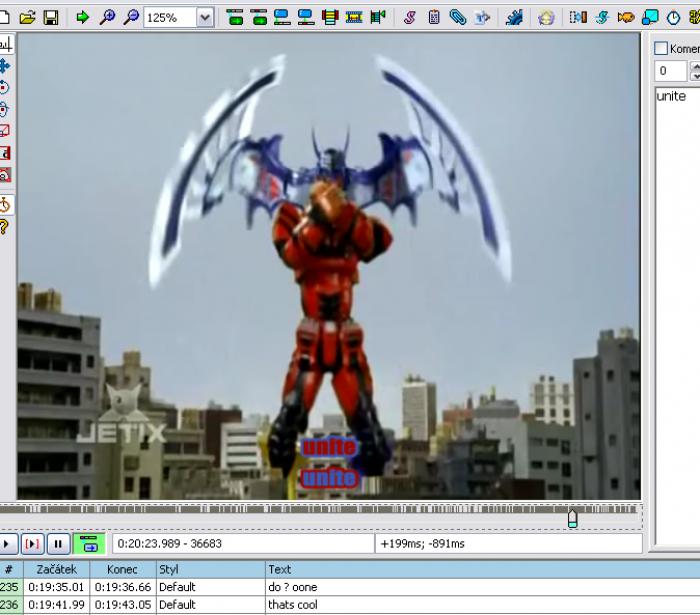Zoom in video with plus magnifier
The height and width of the screenshot is (615, 700).
click(x=107, y=18)
